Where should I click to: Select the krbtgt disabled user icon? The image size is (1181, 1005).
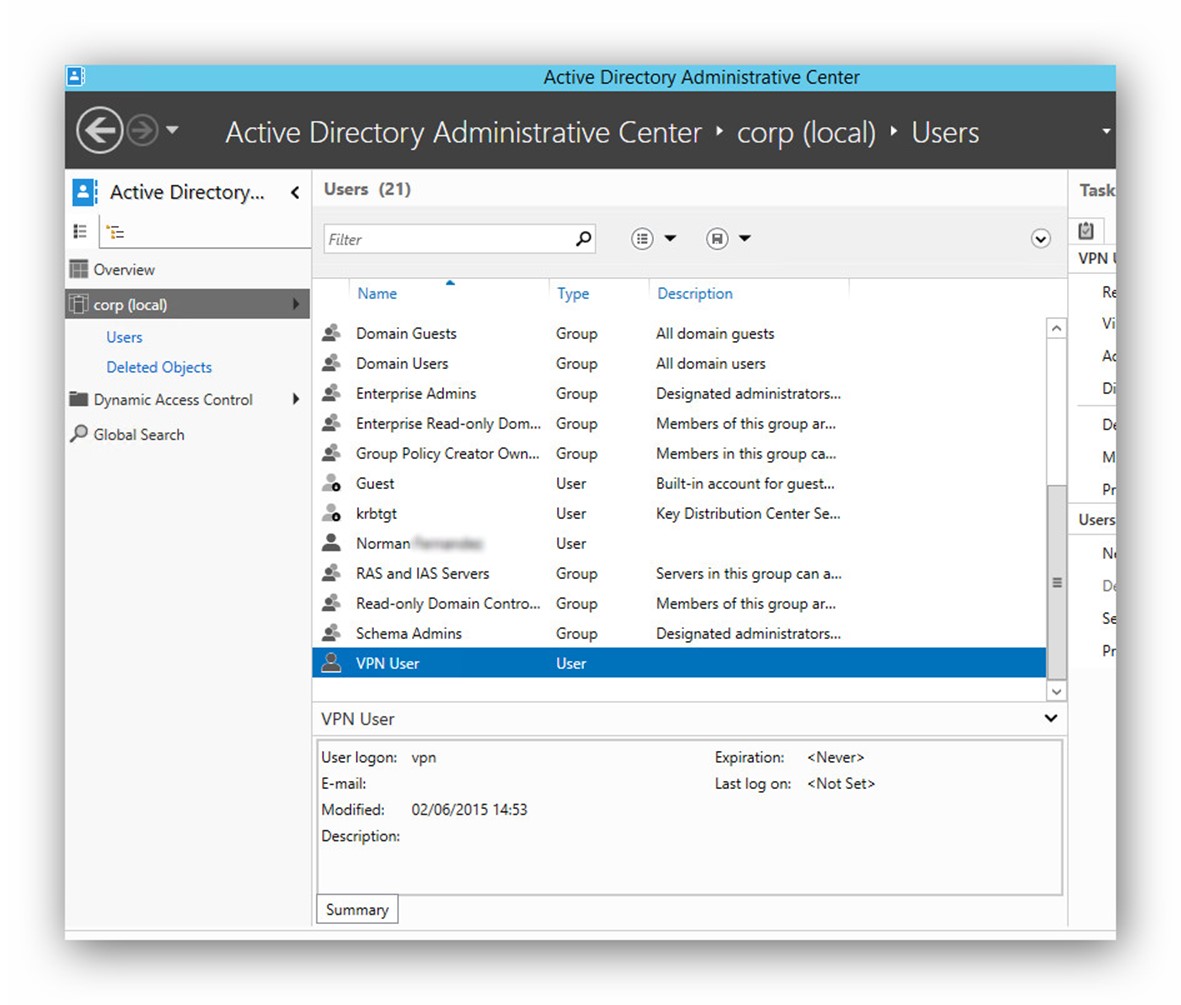[331, 513]
